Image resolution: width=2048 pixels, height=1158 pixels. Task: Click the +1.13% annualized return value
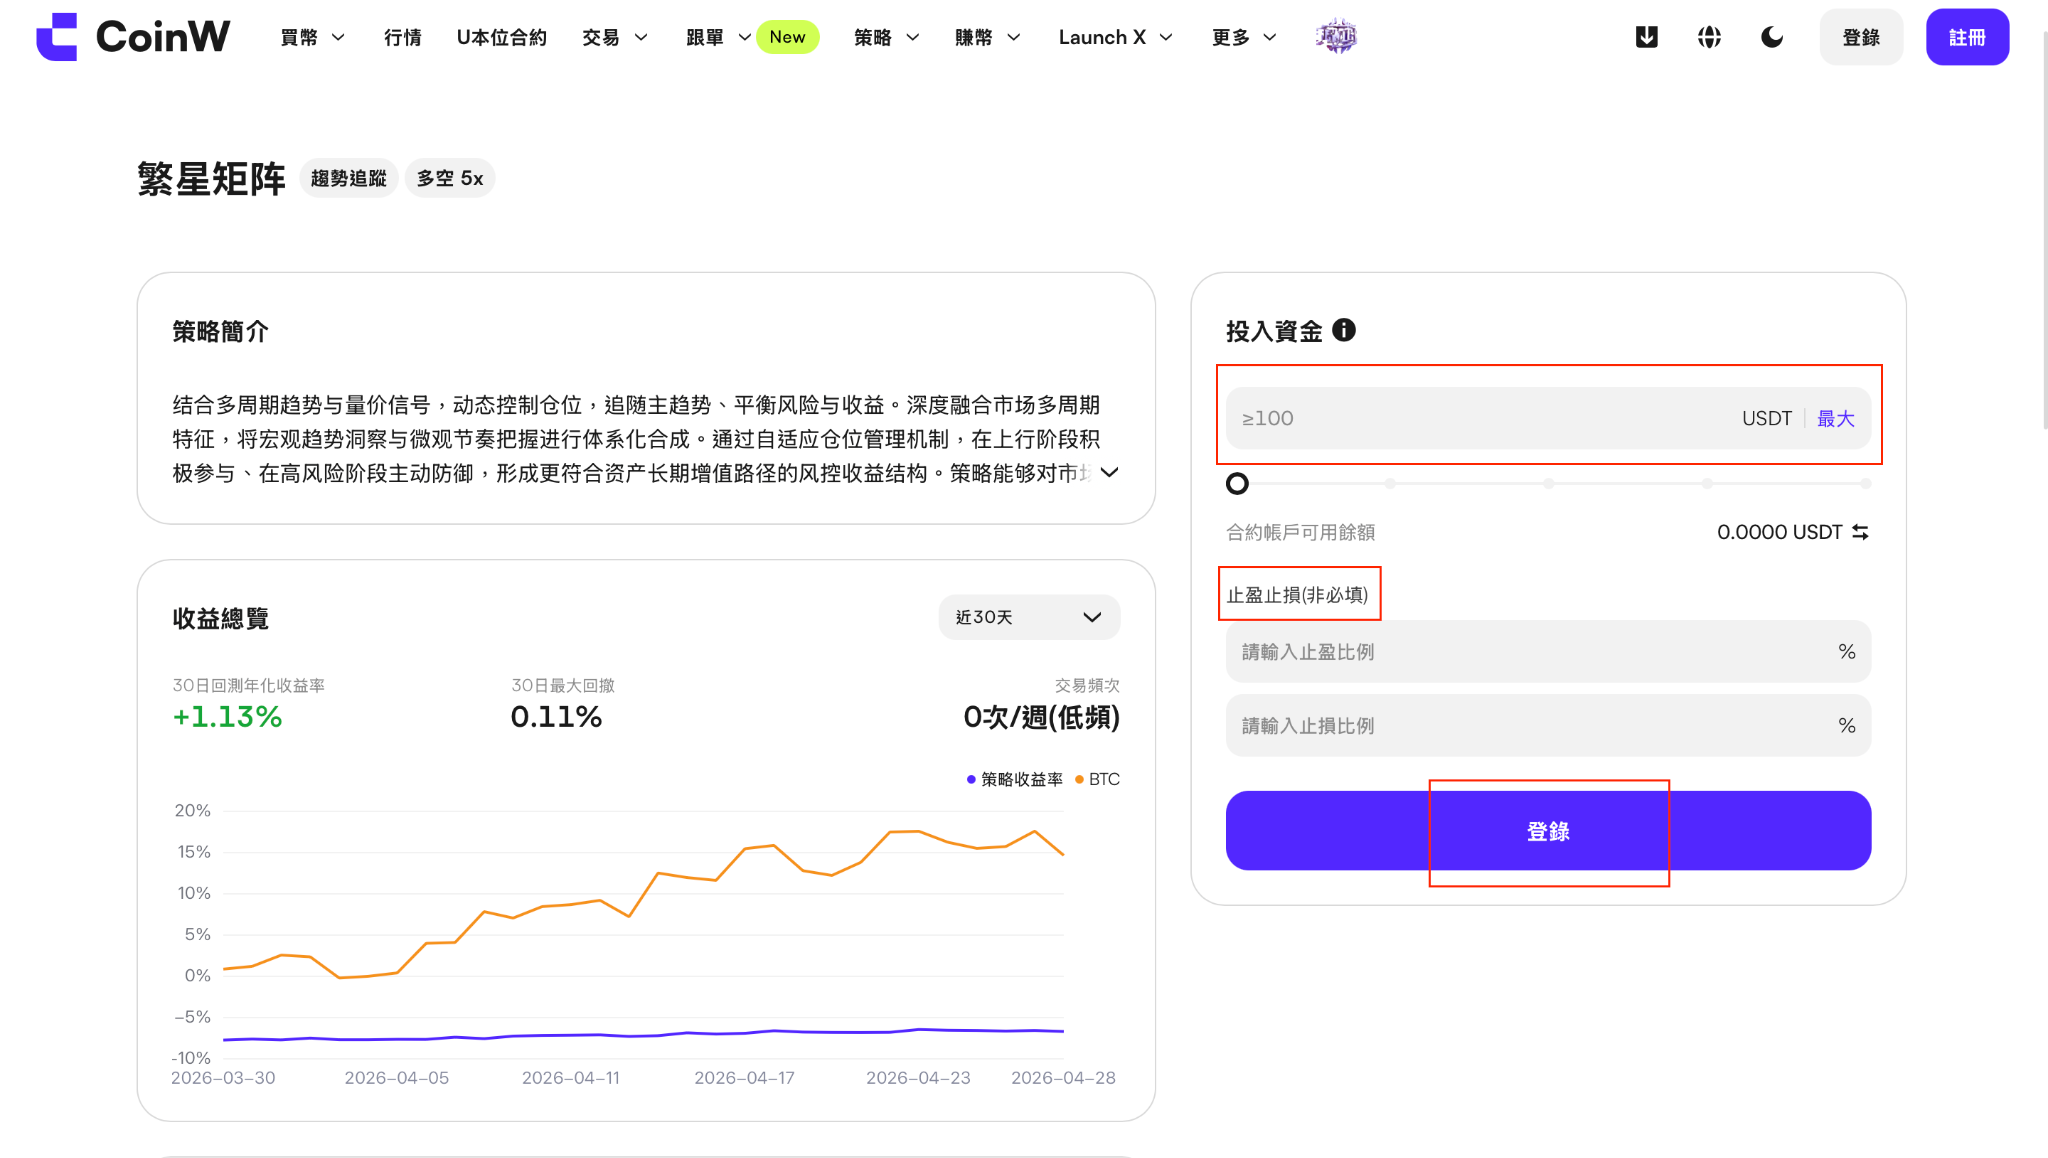(227, 717)
